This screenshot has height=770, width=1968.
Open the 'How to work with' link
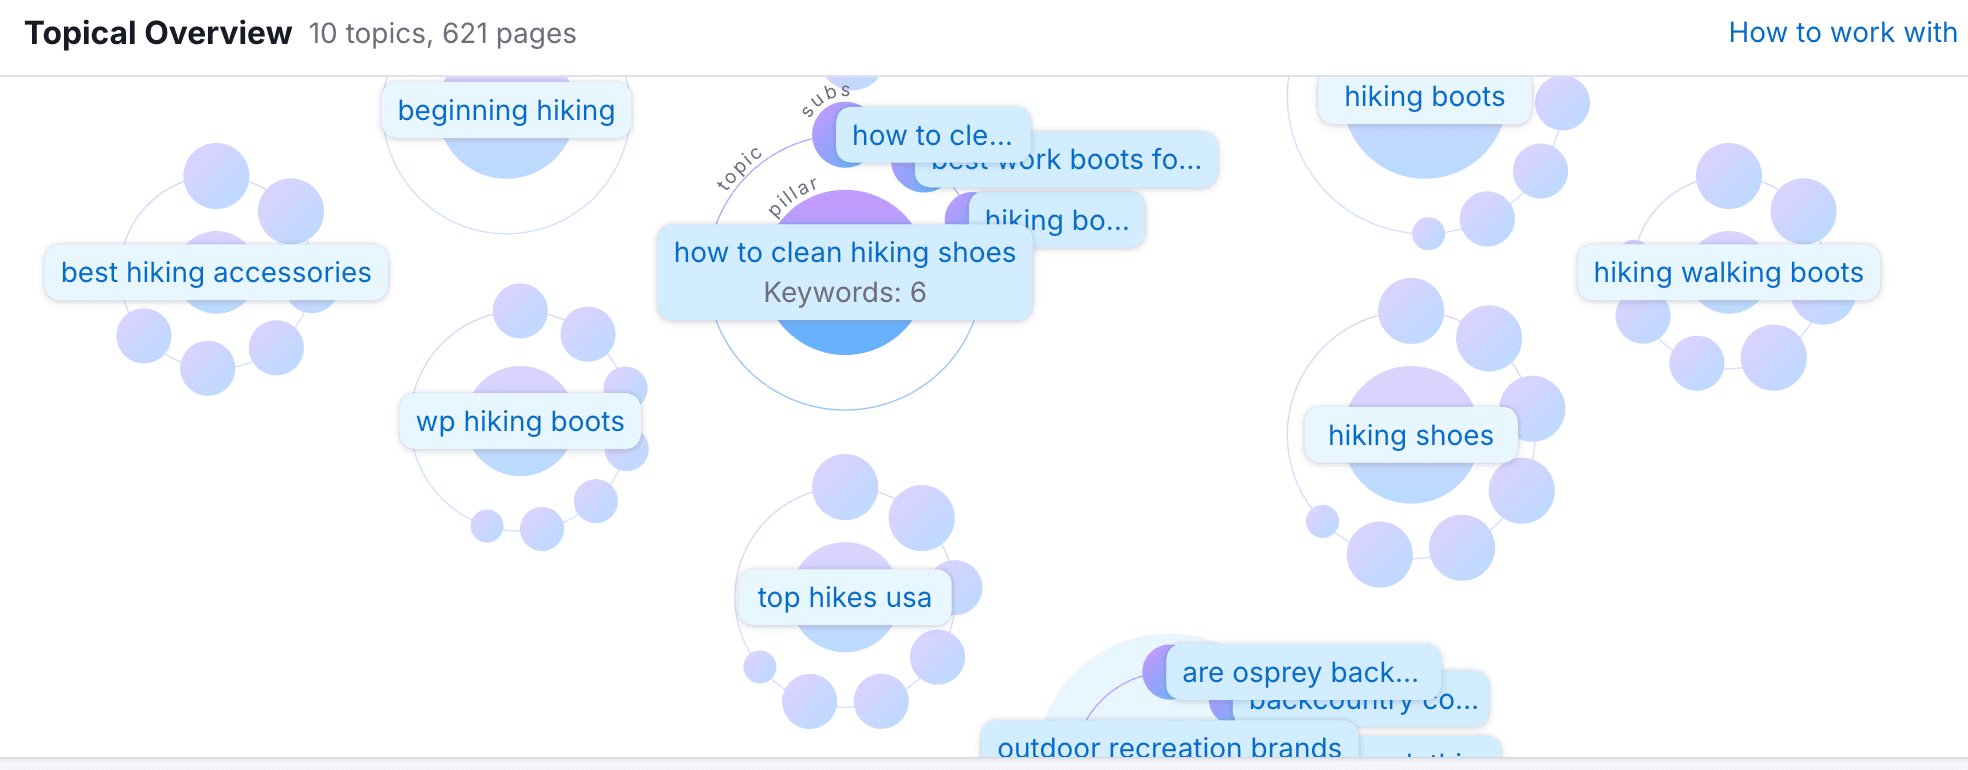pyautogui.click(x=1843, y=33)
